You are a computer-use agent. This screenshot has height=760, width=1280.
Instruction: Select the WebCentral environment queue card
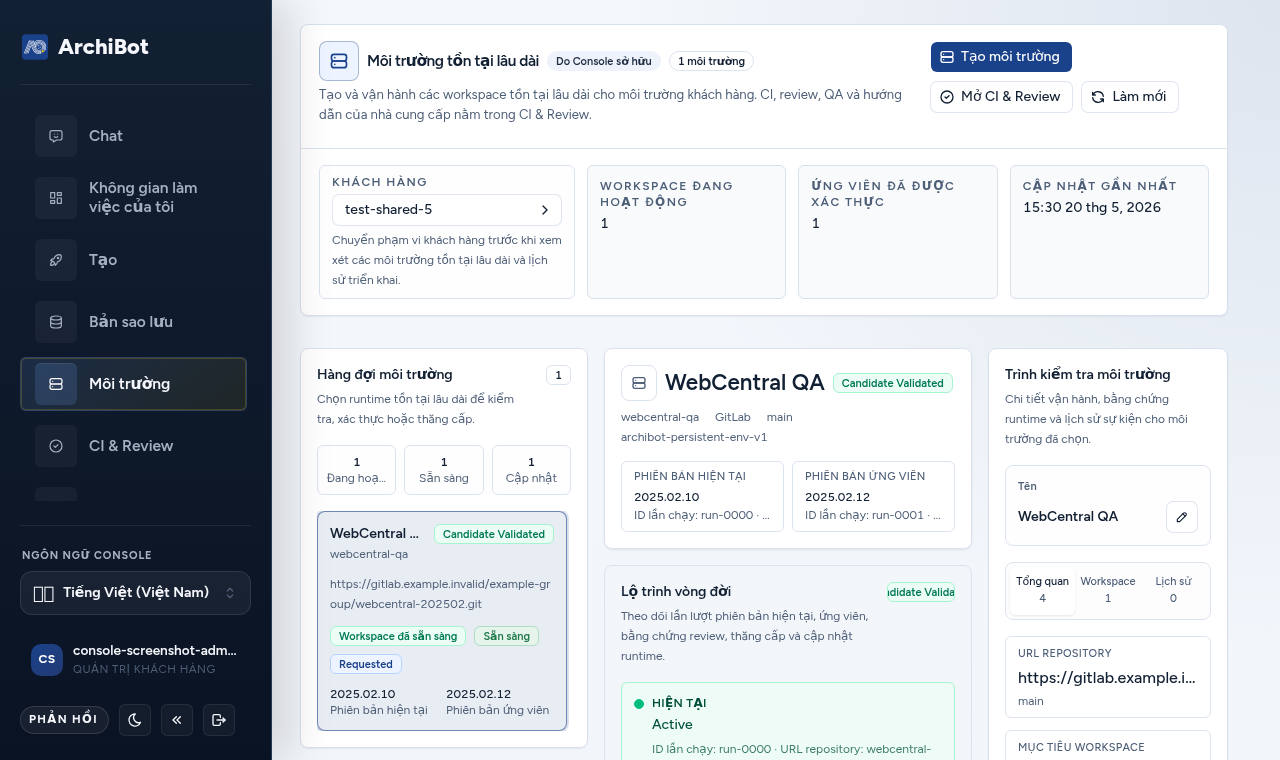[442, 621]
